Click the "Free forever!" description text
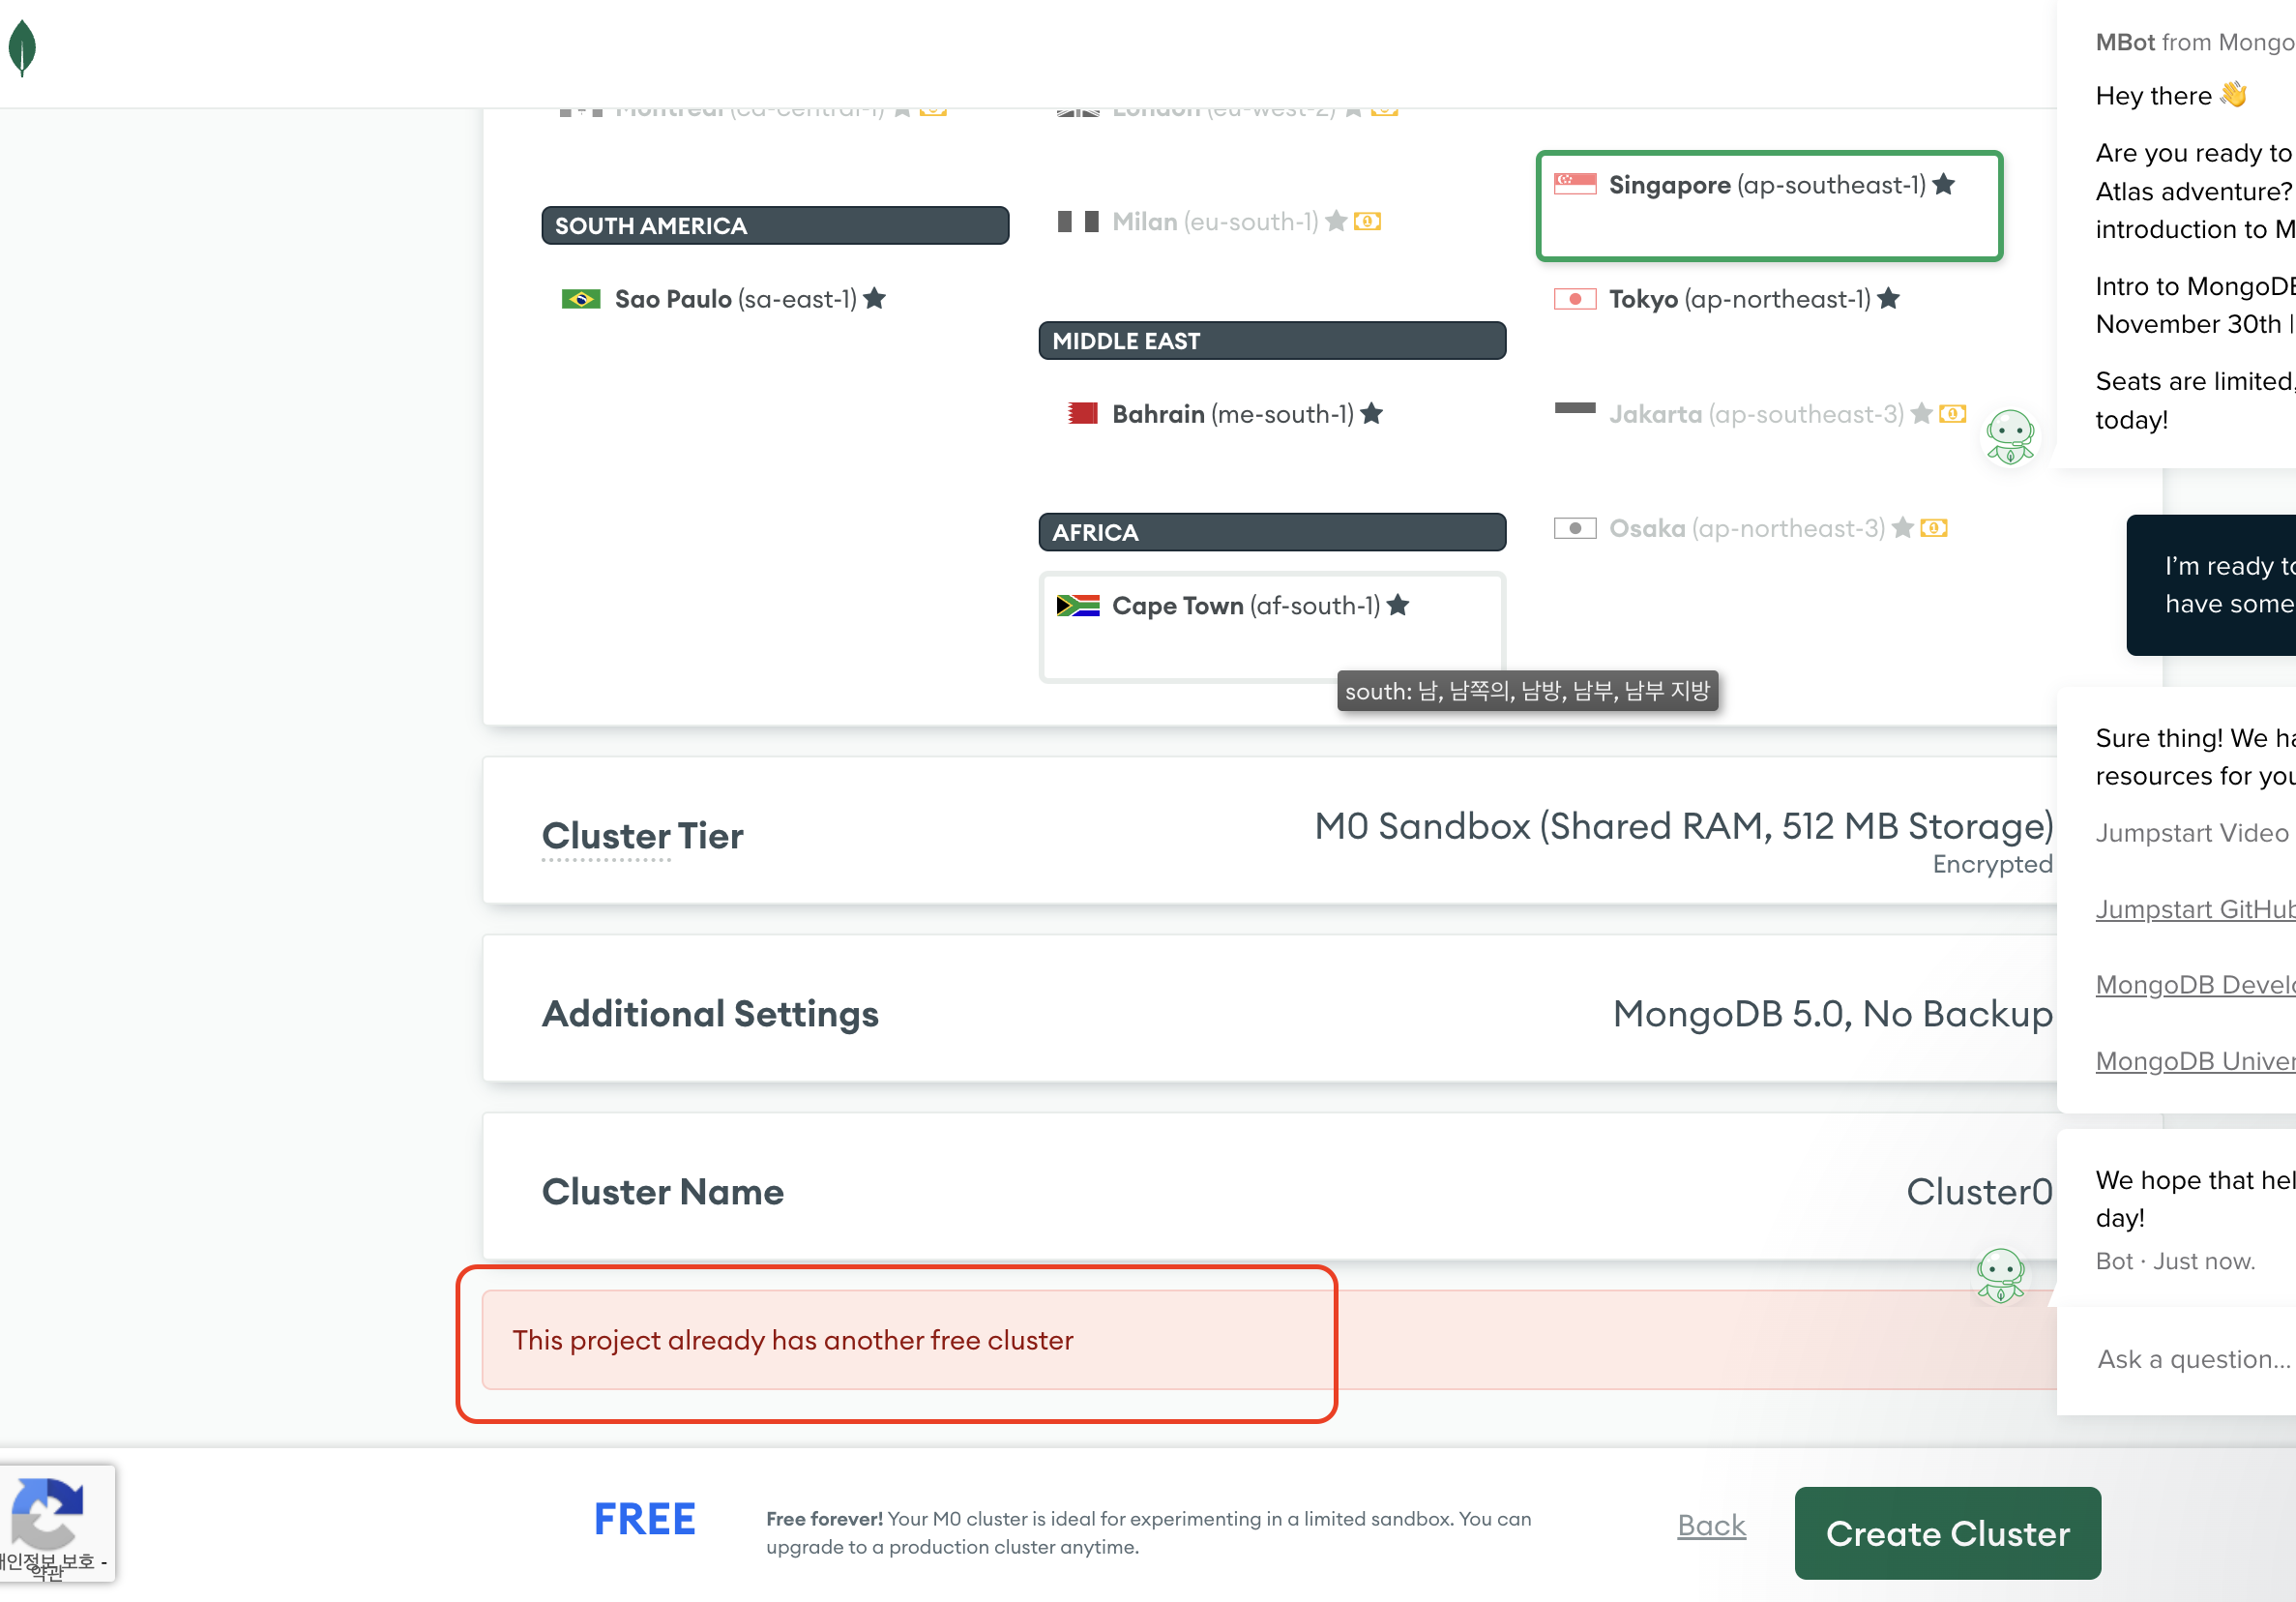This screenshot has width=2296, height=1602. pyautogui.click(x=1149, y=1533)
